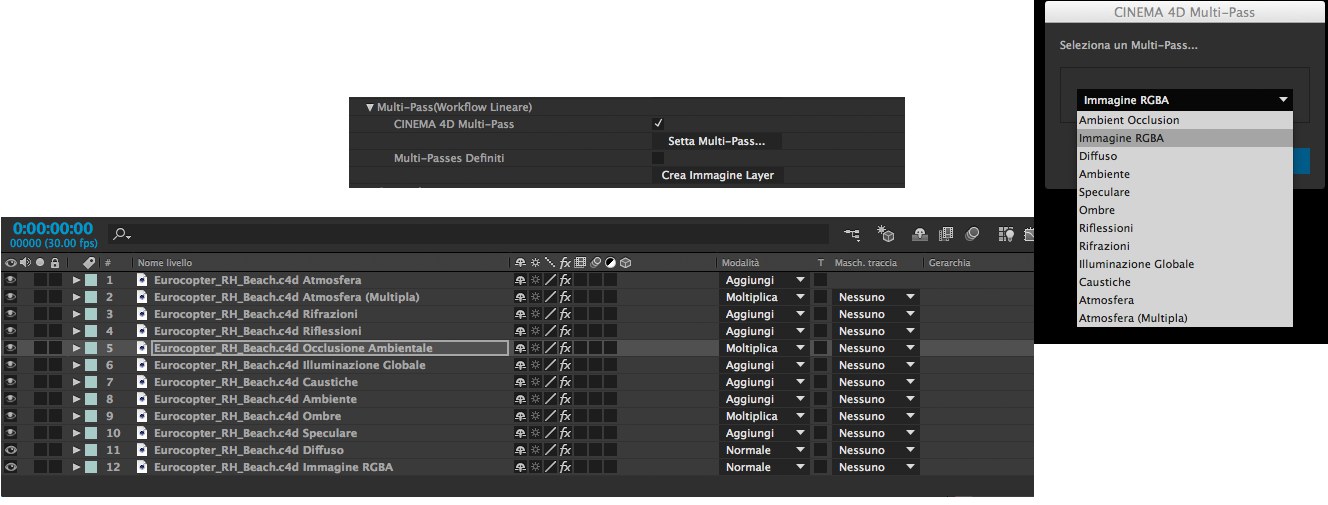Open Brainstorm lightbulb icon
Screen dimensions: 1328x505
pyautogui.click(x=1006, y=234)
